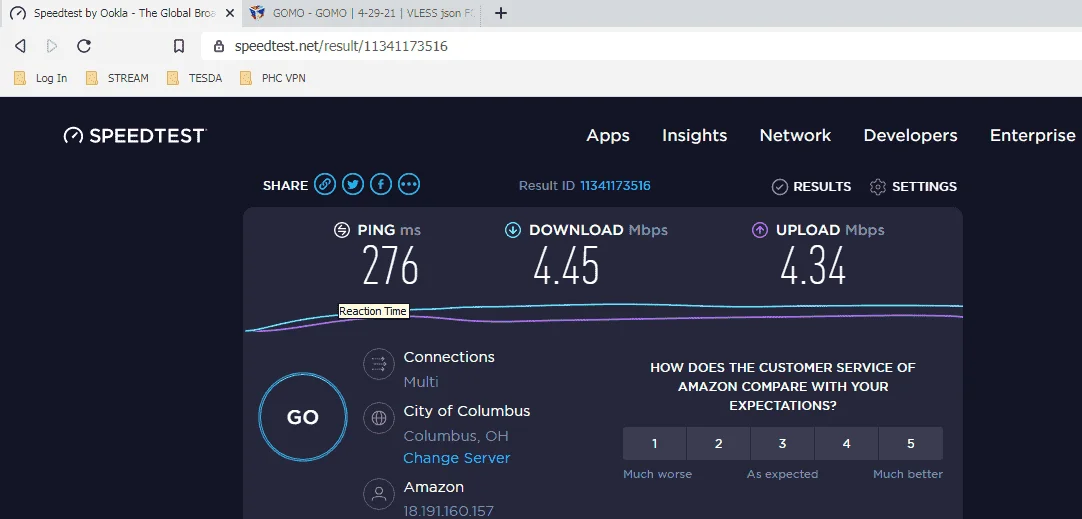Switch to the GOMO VLESS json tab
This screenshot has width=1082, height=519.
(362, 13)
